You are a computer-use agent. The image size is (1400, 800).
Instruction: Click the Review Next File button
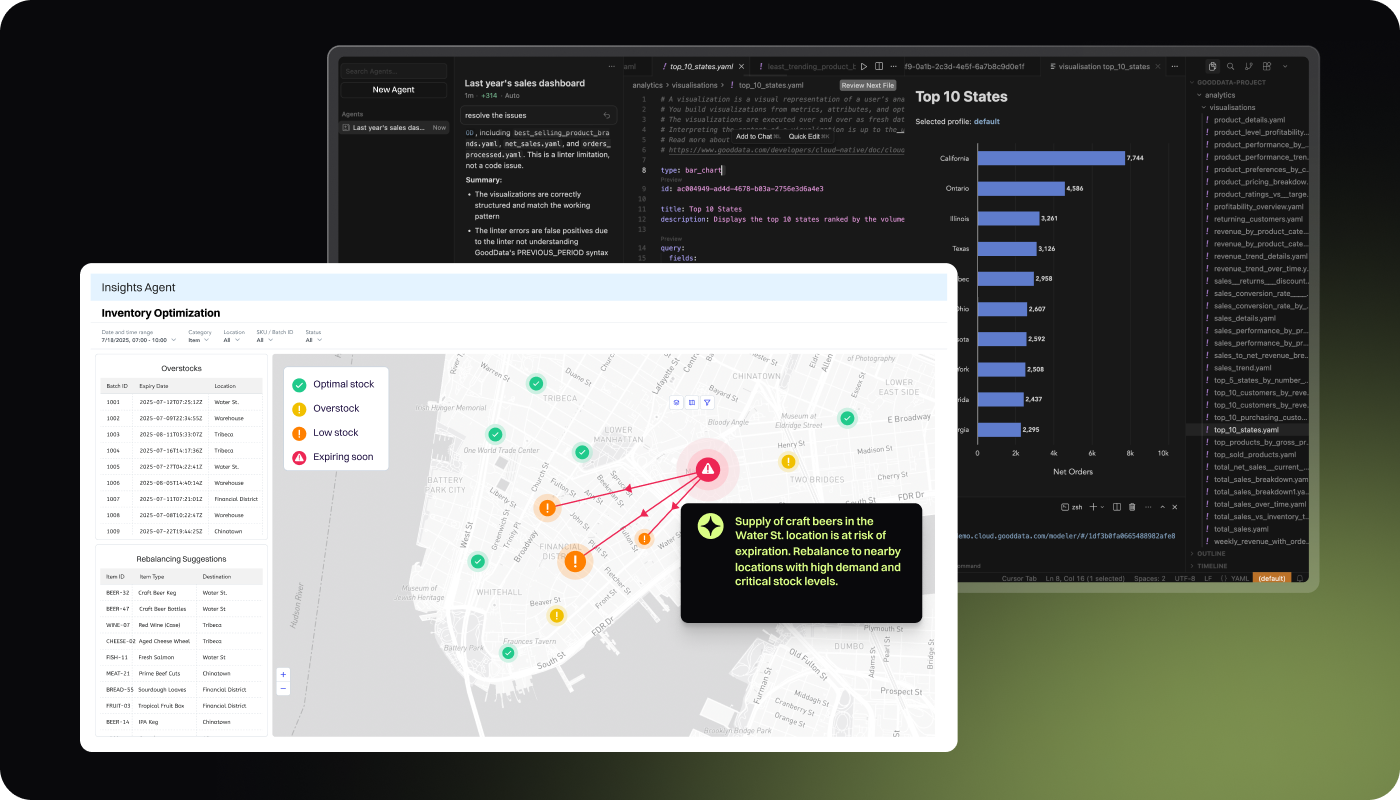point(867,85)
